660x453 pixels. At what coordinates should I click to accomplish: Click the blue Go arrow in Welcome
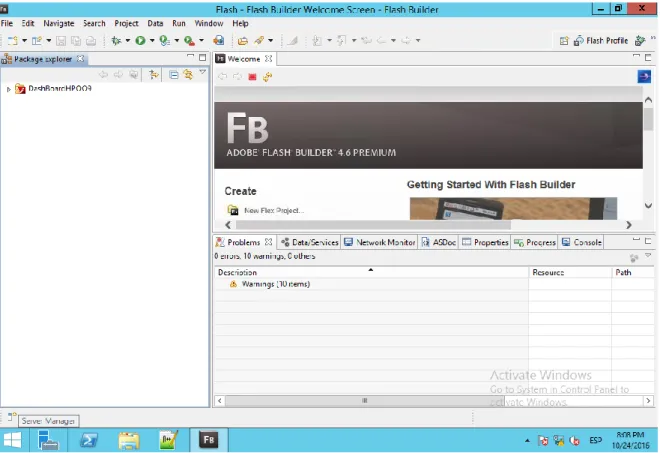[644, 77]
